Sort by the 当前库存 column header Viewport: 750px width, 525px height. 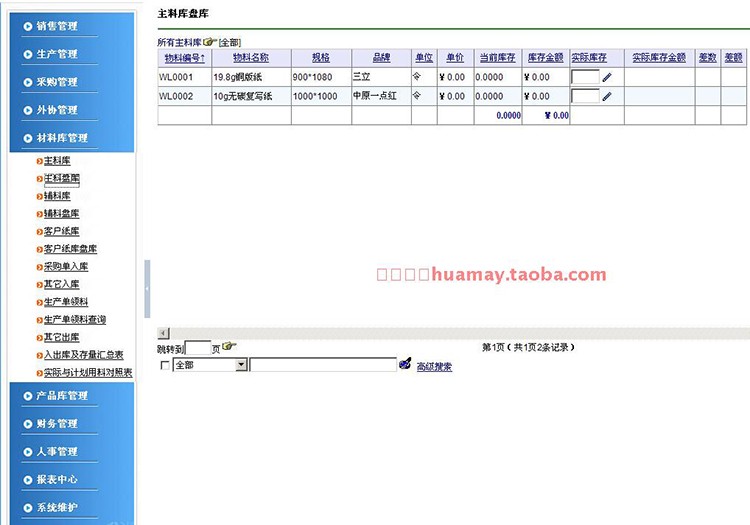point(497,58)
